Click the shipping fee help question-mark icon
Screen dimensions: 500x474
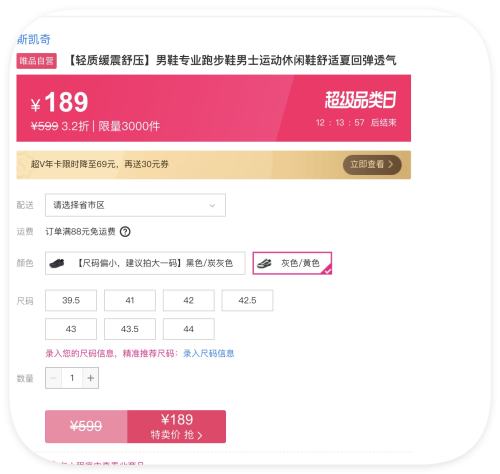point(125,231)
